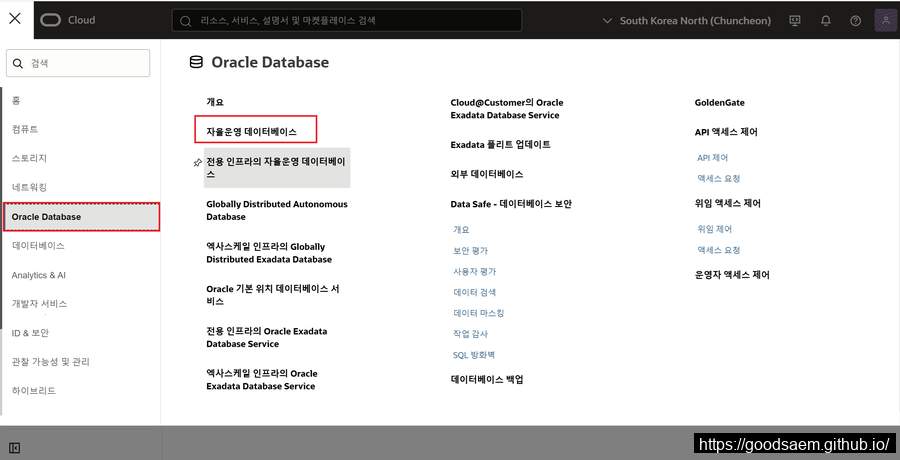Focus the sidebar 검색 input field
This screenshot has width=900, height=460.
78,63
